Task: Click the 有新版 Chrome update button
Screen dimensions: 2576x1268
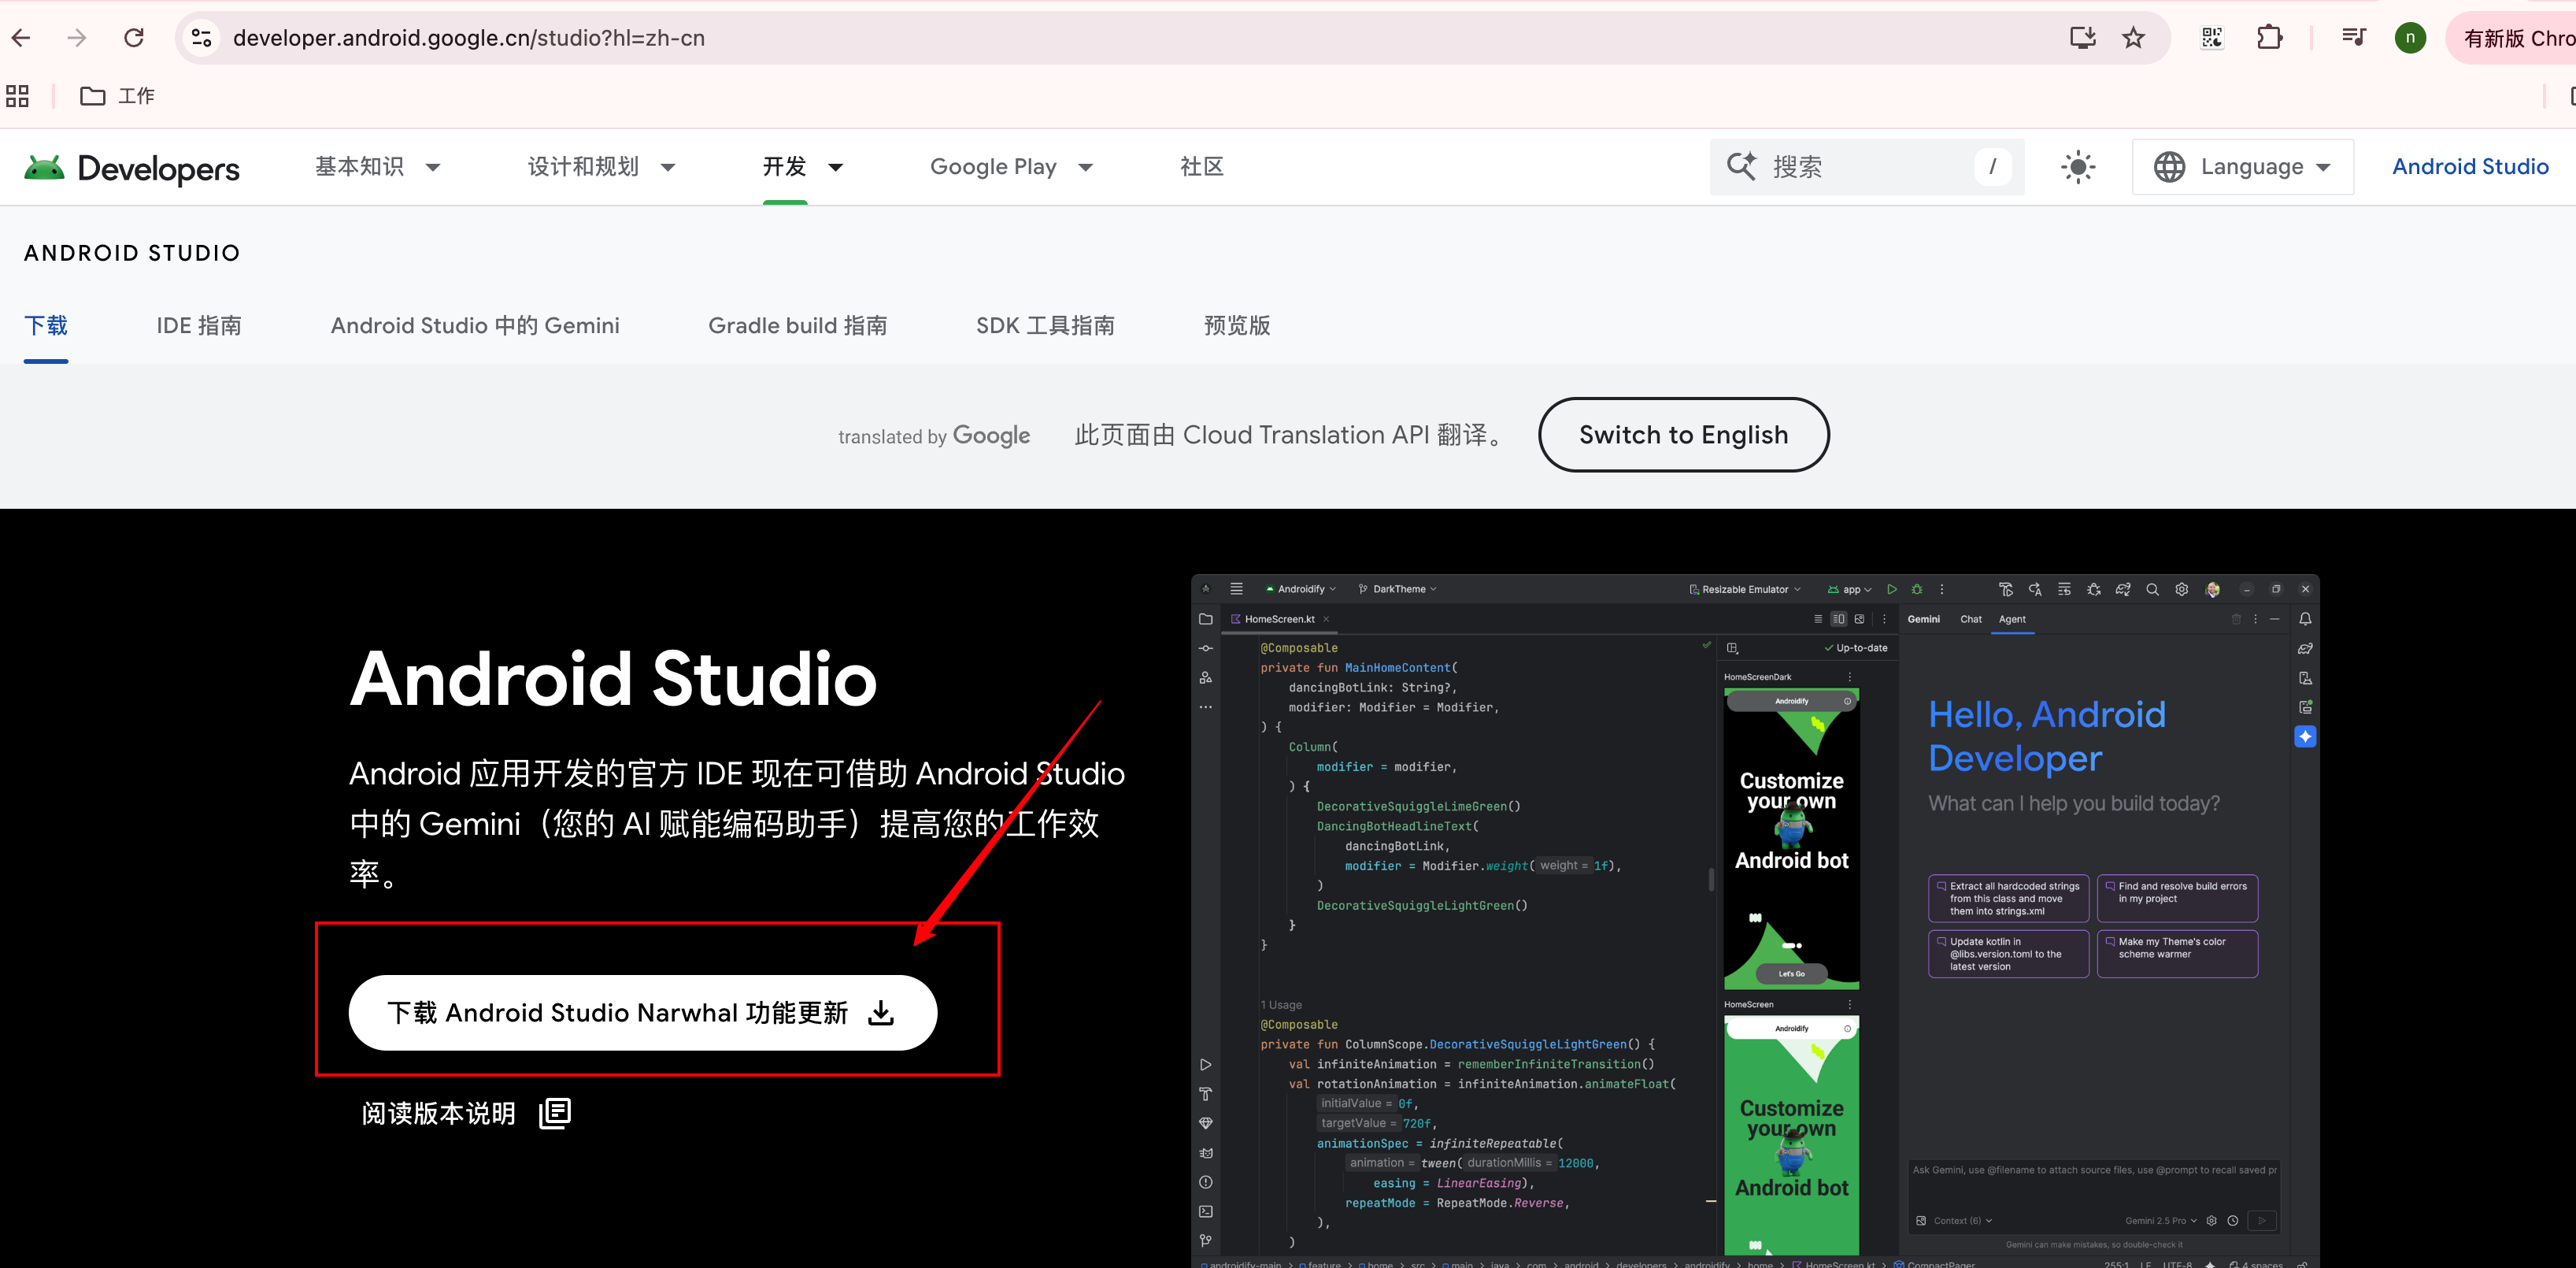Action: [x=2512, y=38]
